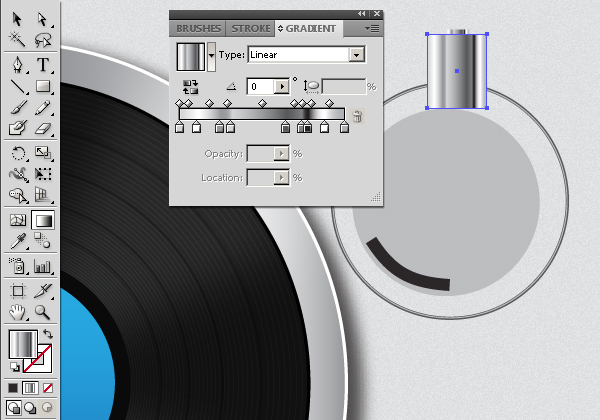Switch to the Brushes tab
This screenshot has height=420, width=600.
[198, 29]
